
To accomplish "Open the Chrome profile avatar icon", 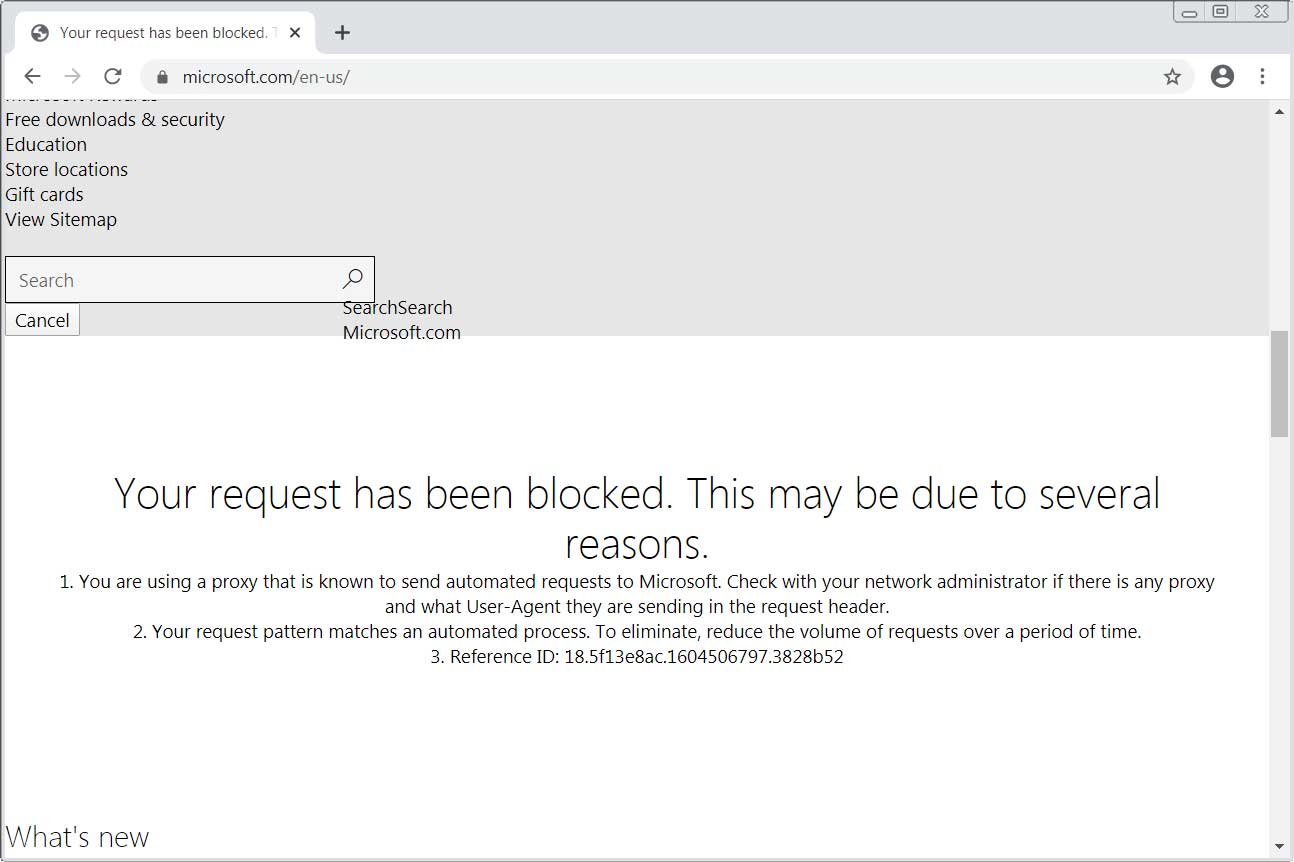I will (x=1222, y=76).
